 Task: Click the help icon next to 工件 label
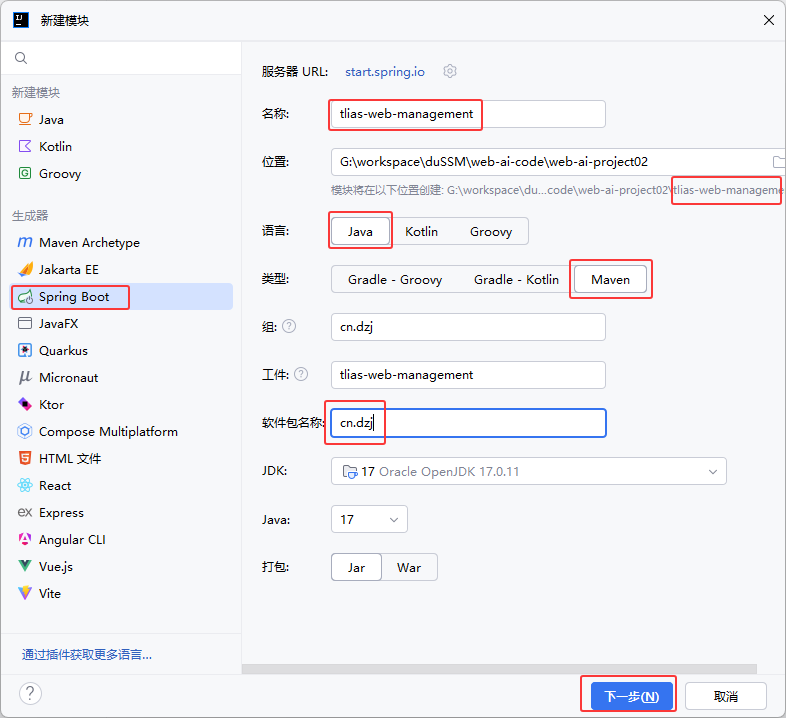coord(301,374)
